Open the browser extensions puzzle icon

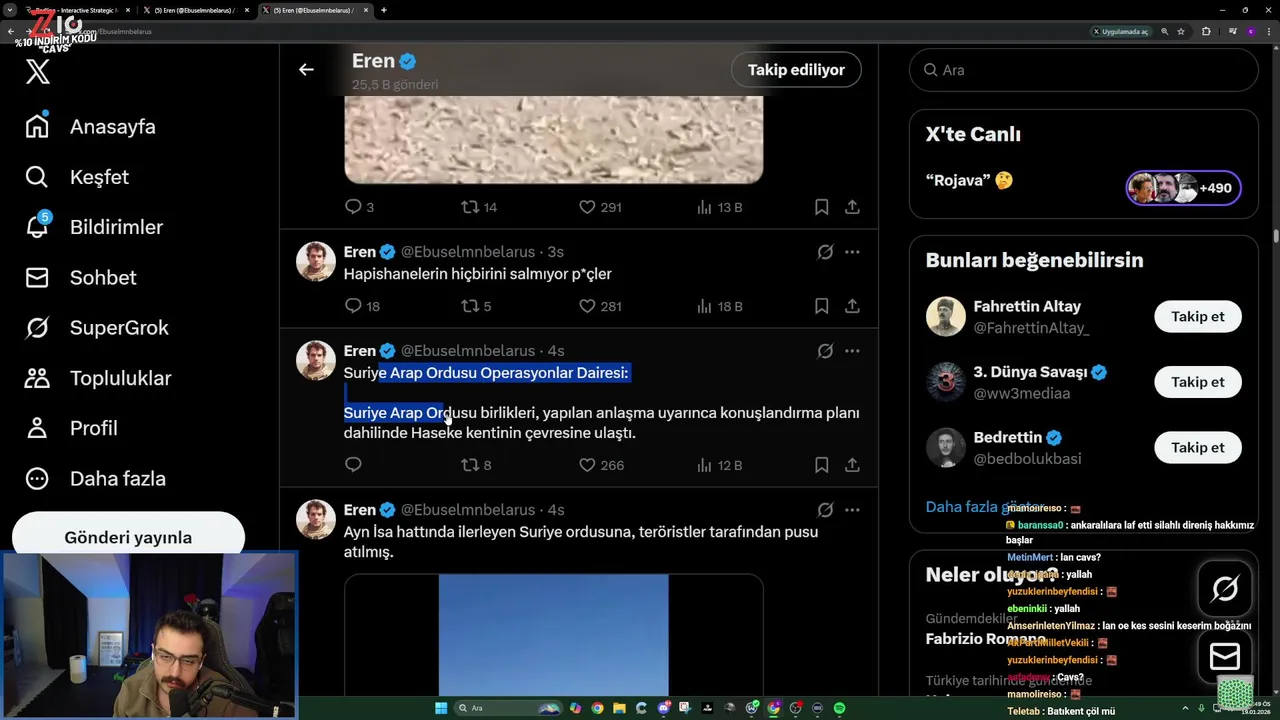click(1206, 31)
